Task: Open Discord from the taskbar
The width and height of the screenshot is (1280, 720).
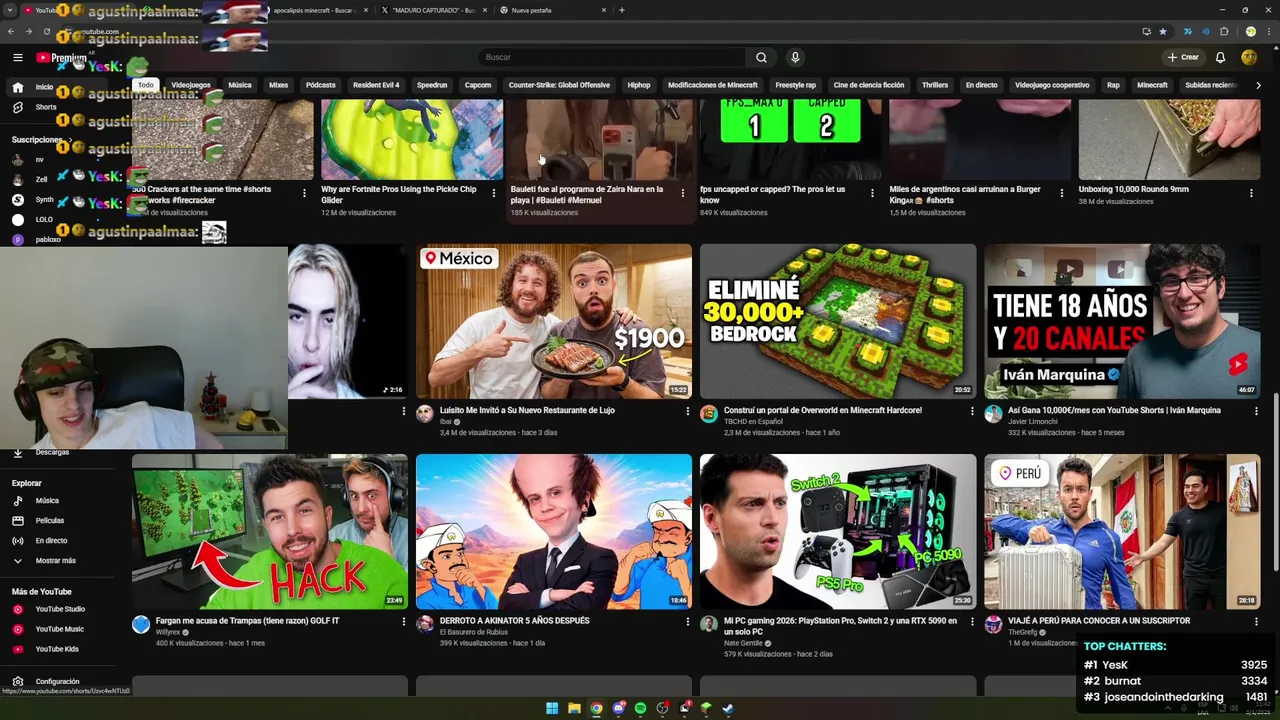Action: tap(618, 708)
